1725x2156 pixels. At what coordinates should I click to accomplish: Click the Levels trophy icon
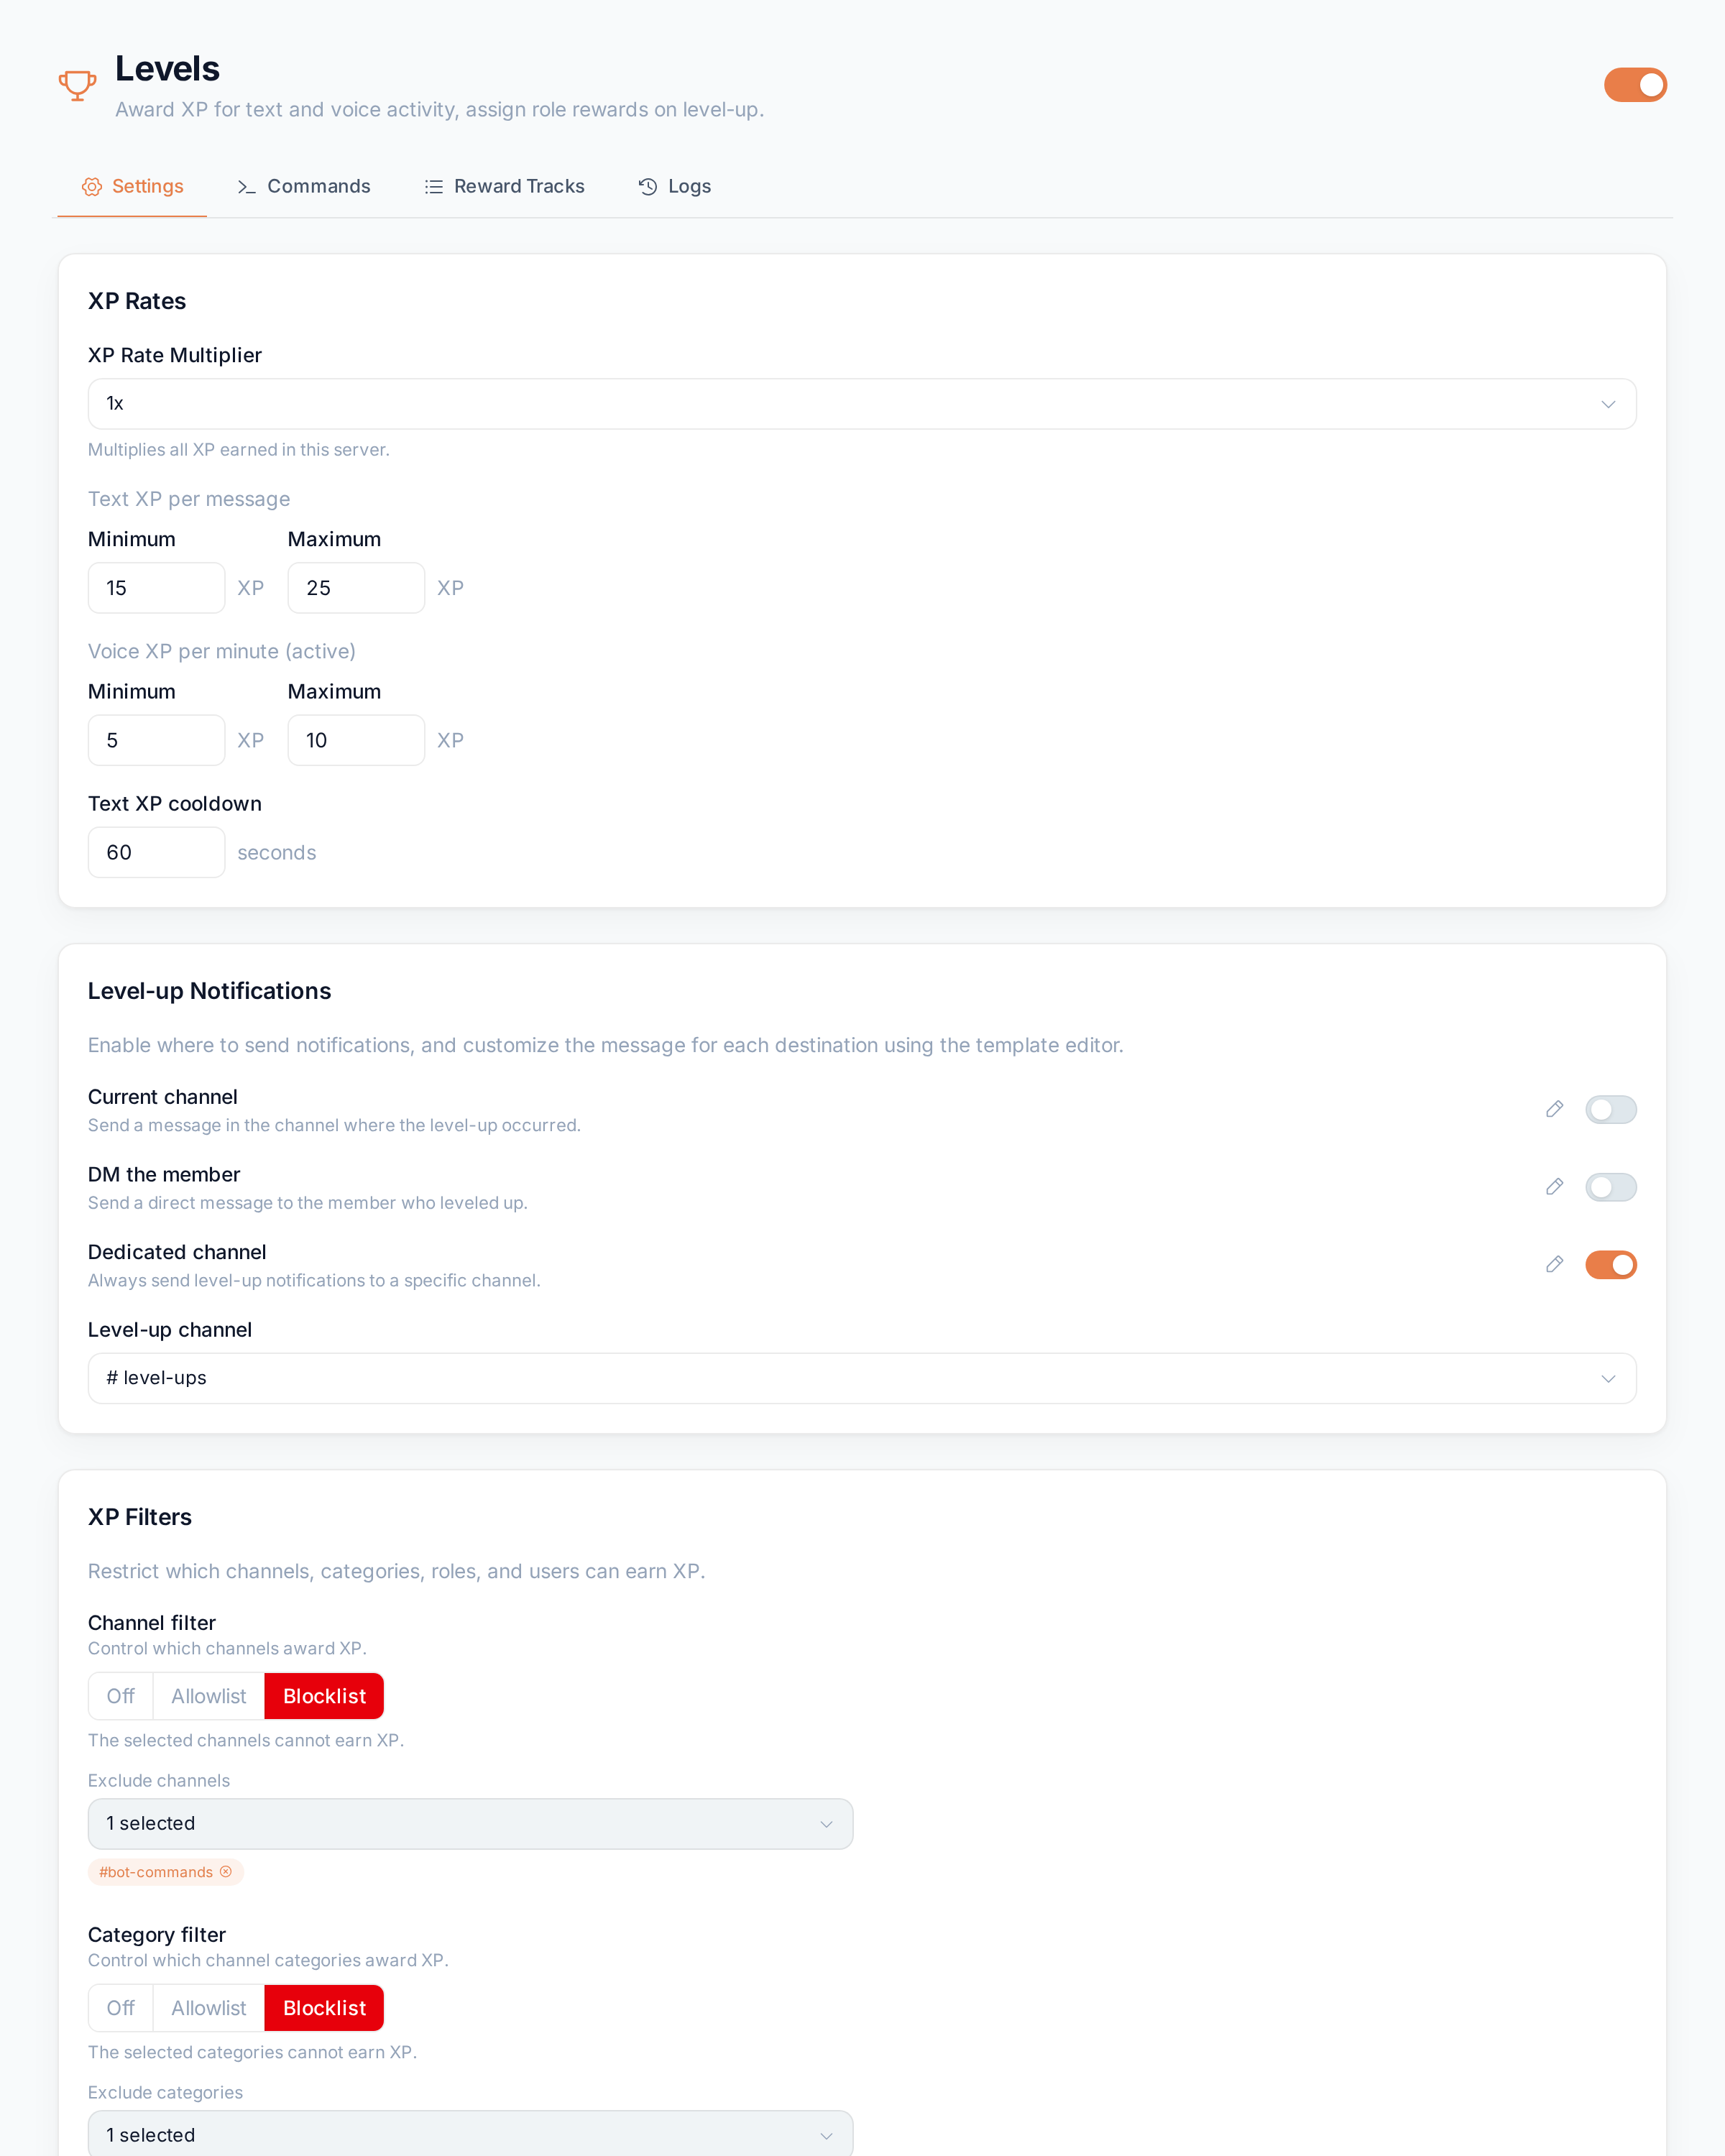tap(77, 86)
